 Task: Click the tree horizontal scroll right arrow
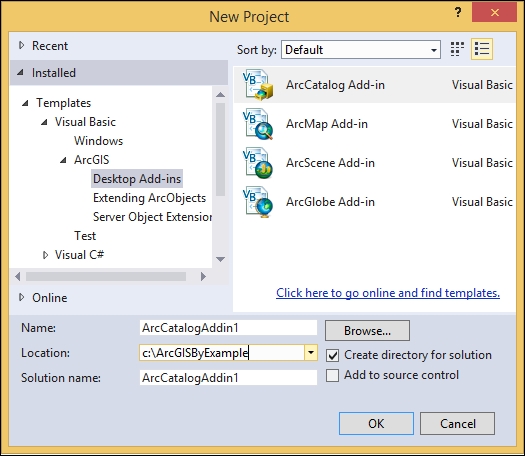[203, 277]
